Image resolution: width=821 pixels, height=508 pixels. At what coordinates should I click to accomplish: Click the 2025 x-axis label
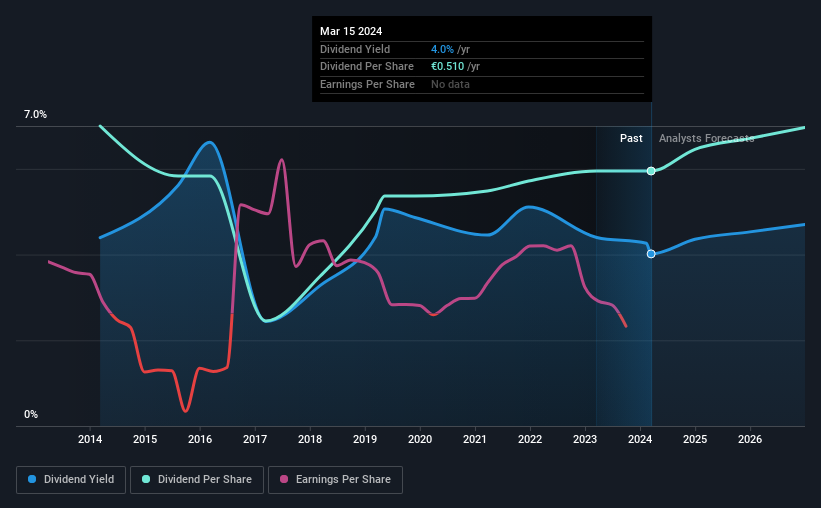point(695,439)
